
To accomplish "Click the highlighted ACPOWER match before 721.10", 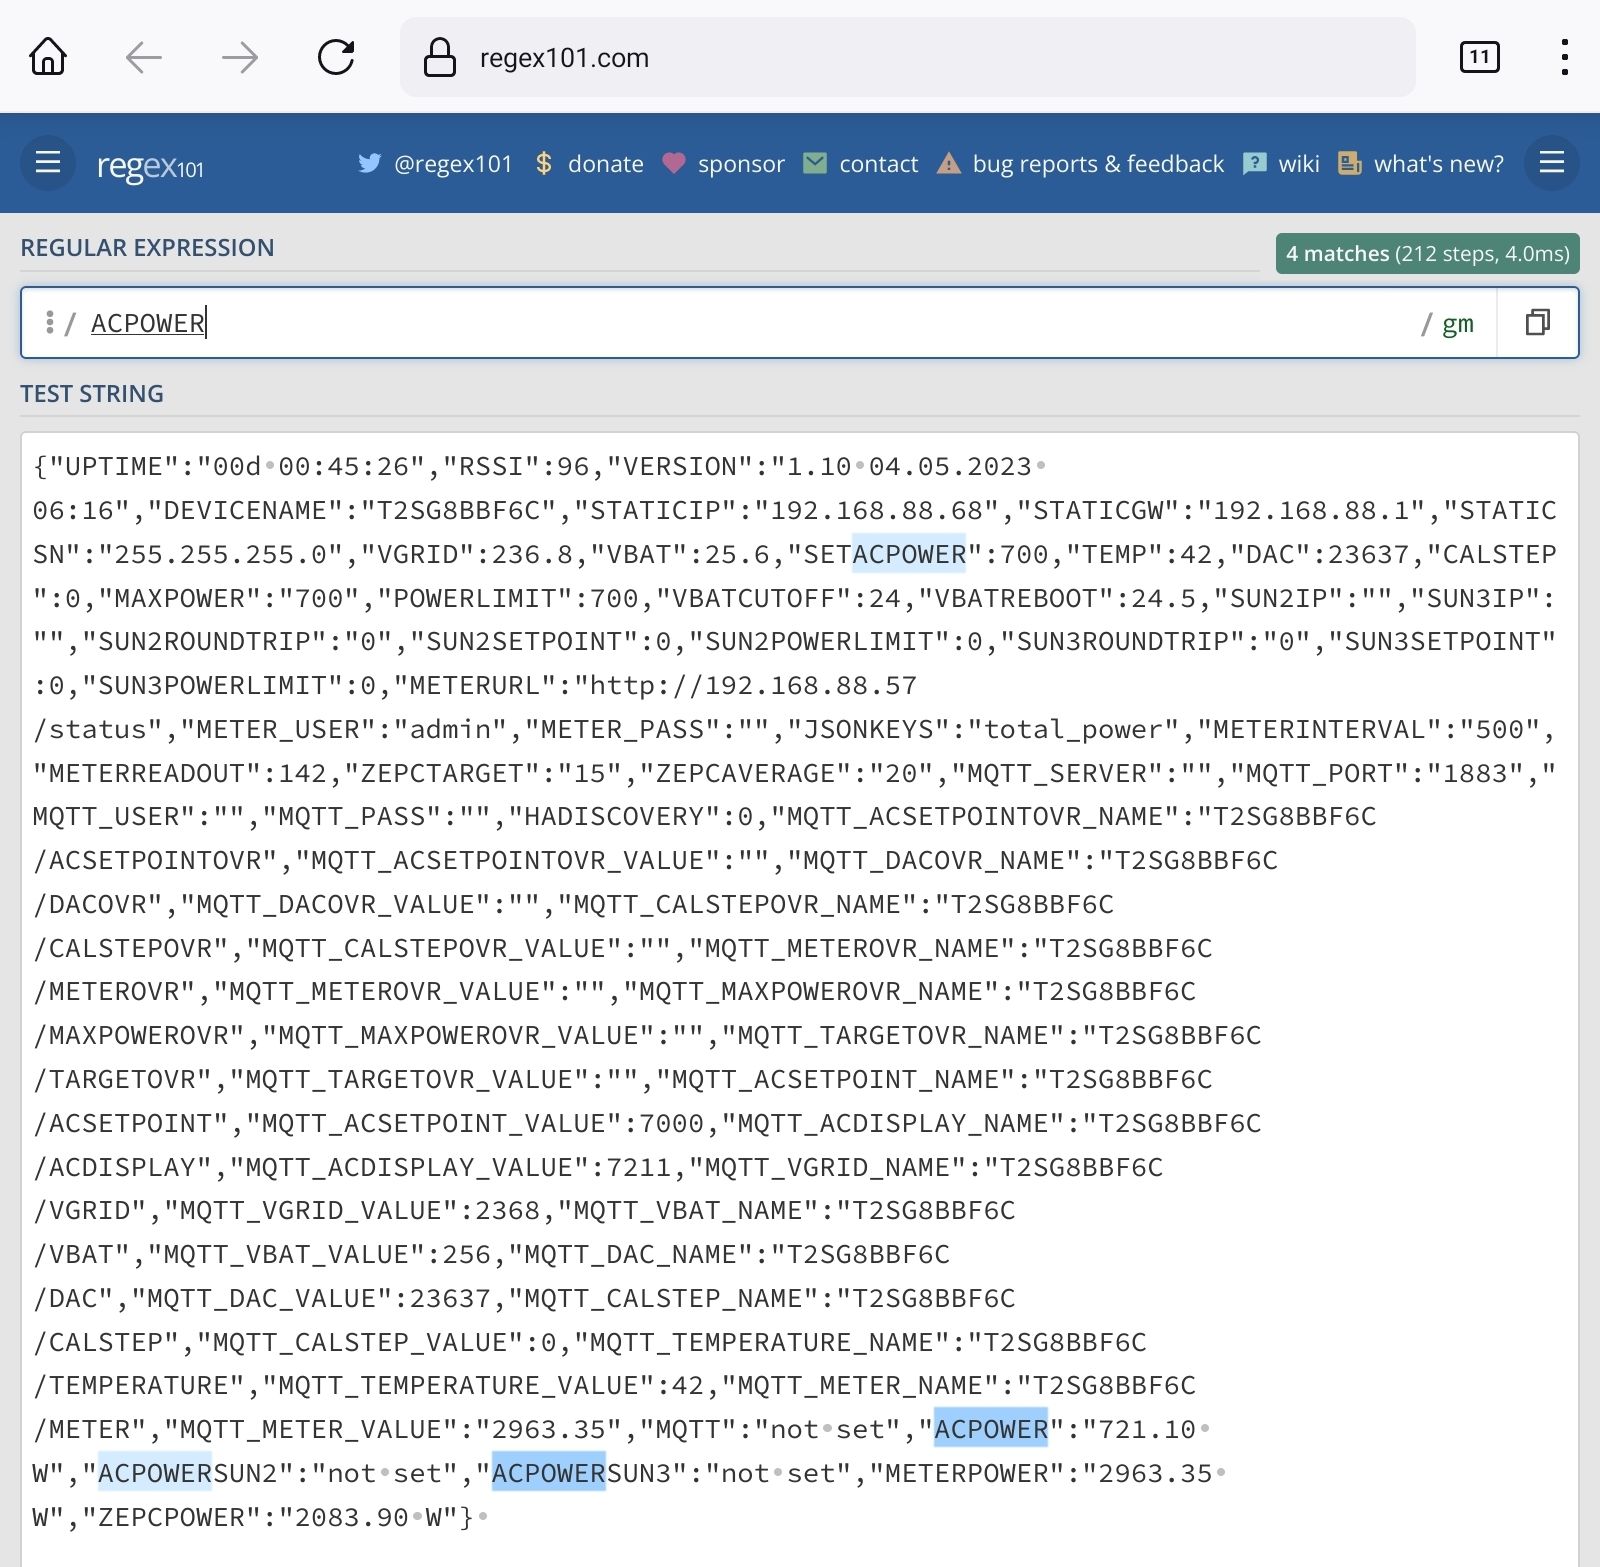I will tap(991, 1430).
